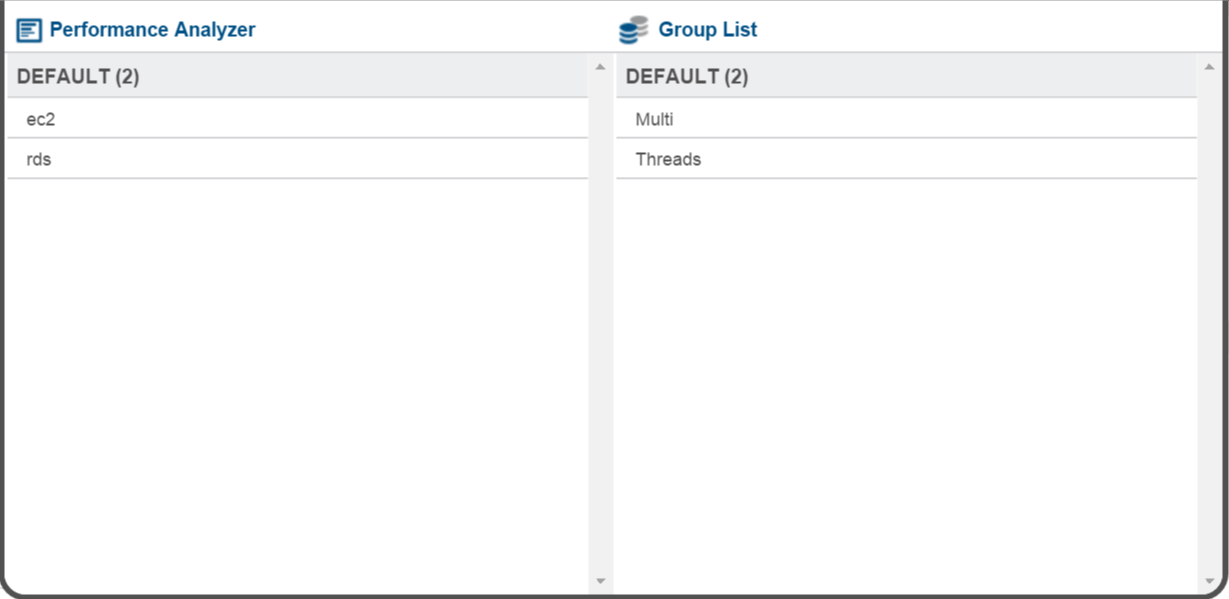Click Group List scrollbar down arrow
The width and height of the screenshot is (1229, 599).
coord(1209,581)
